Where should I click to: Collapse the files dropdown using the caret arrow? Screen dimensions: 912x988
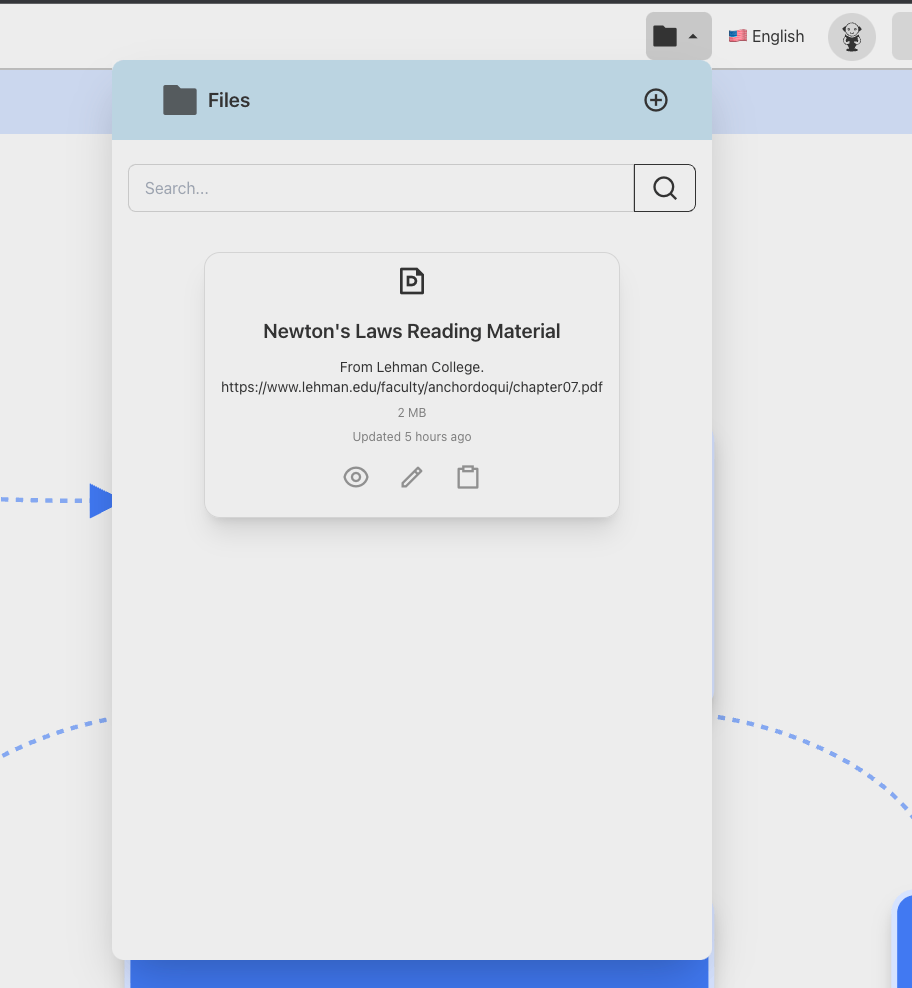694,37
